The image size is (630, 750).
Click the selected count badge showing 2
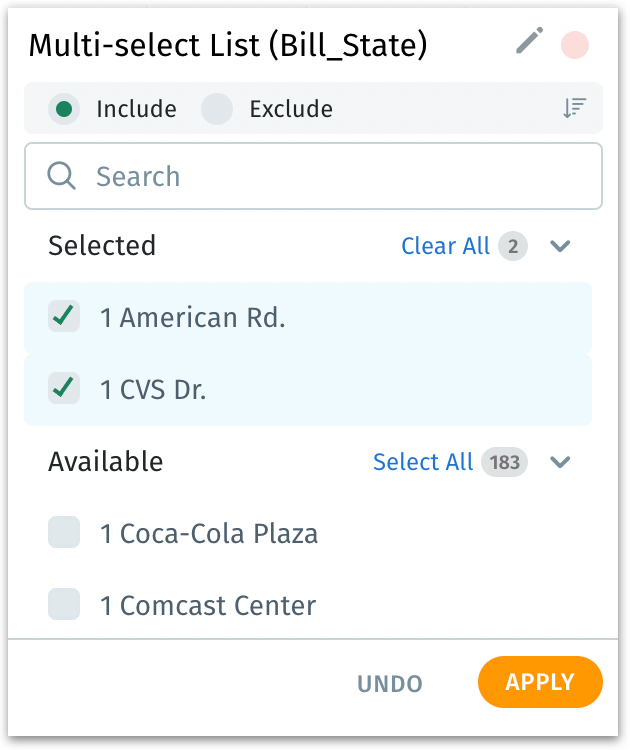click(x=513, y=246)
